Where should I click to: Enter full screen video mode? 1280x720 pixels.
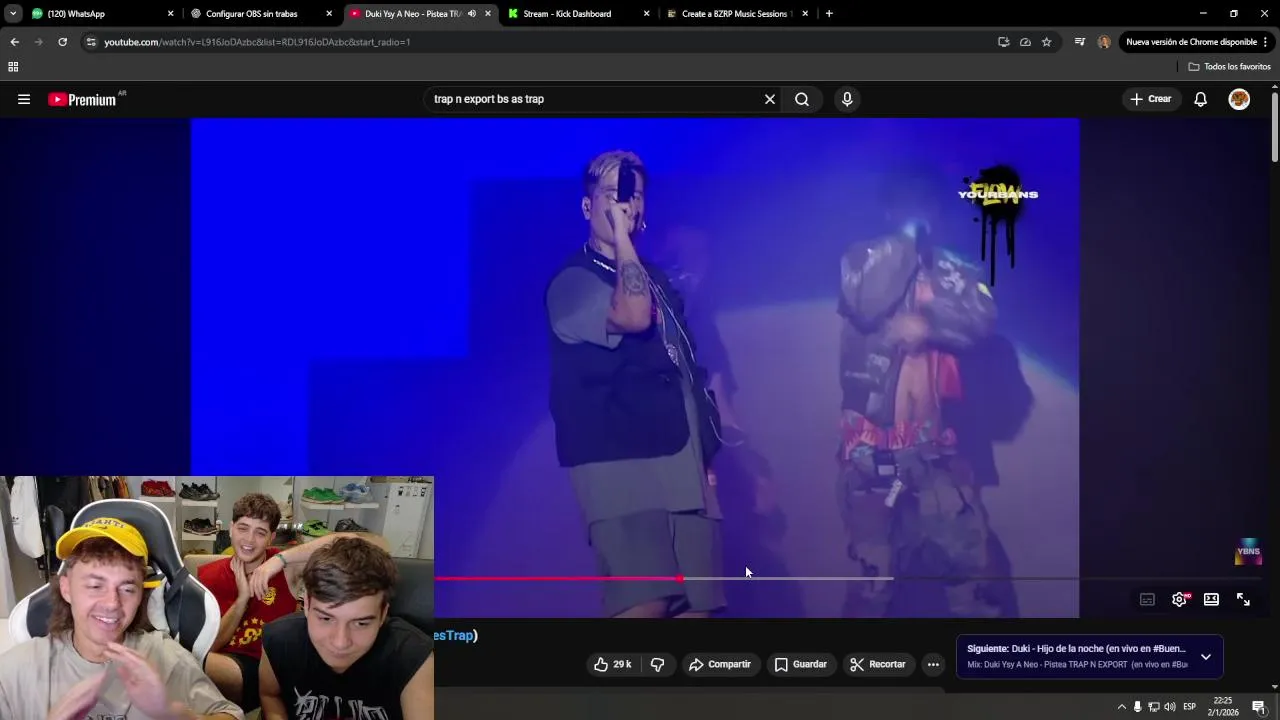[x=1243, y=599]
